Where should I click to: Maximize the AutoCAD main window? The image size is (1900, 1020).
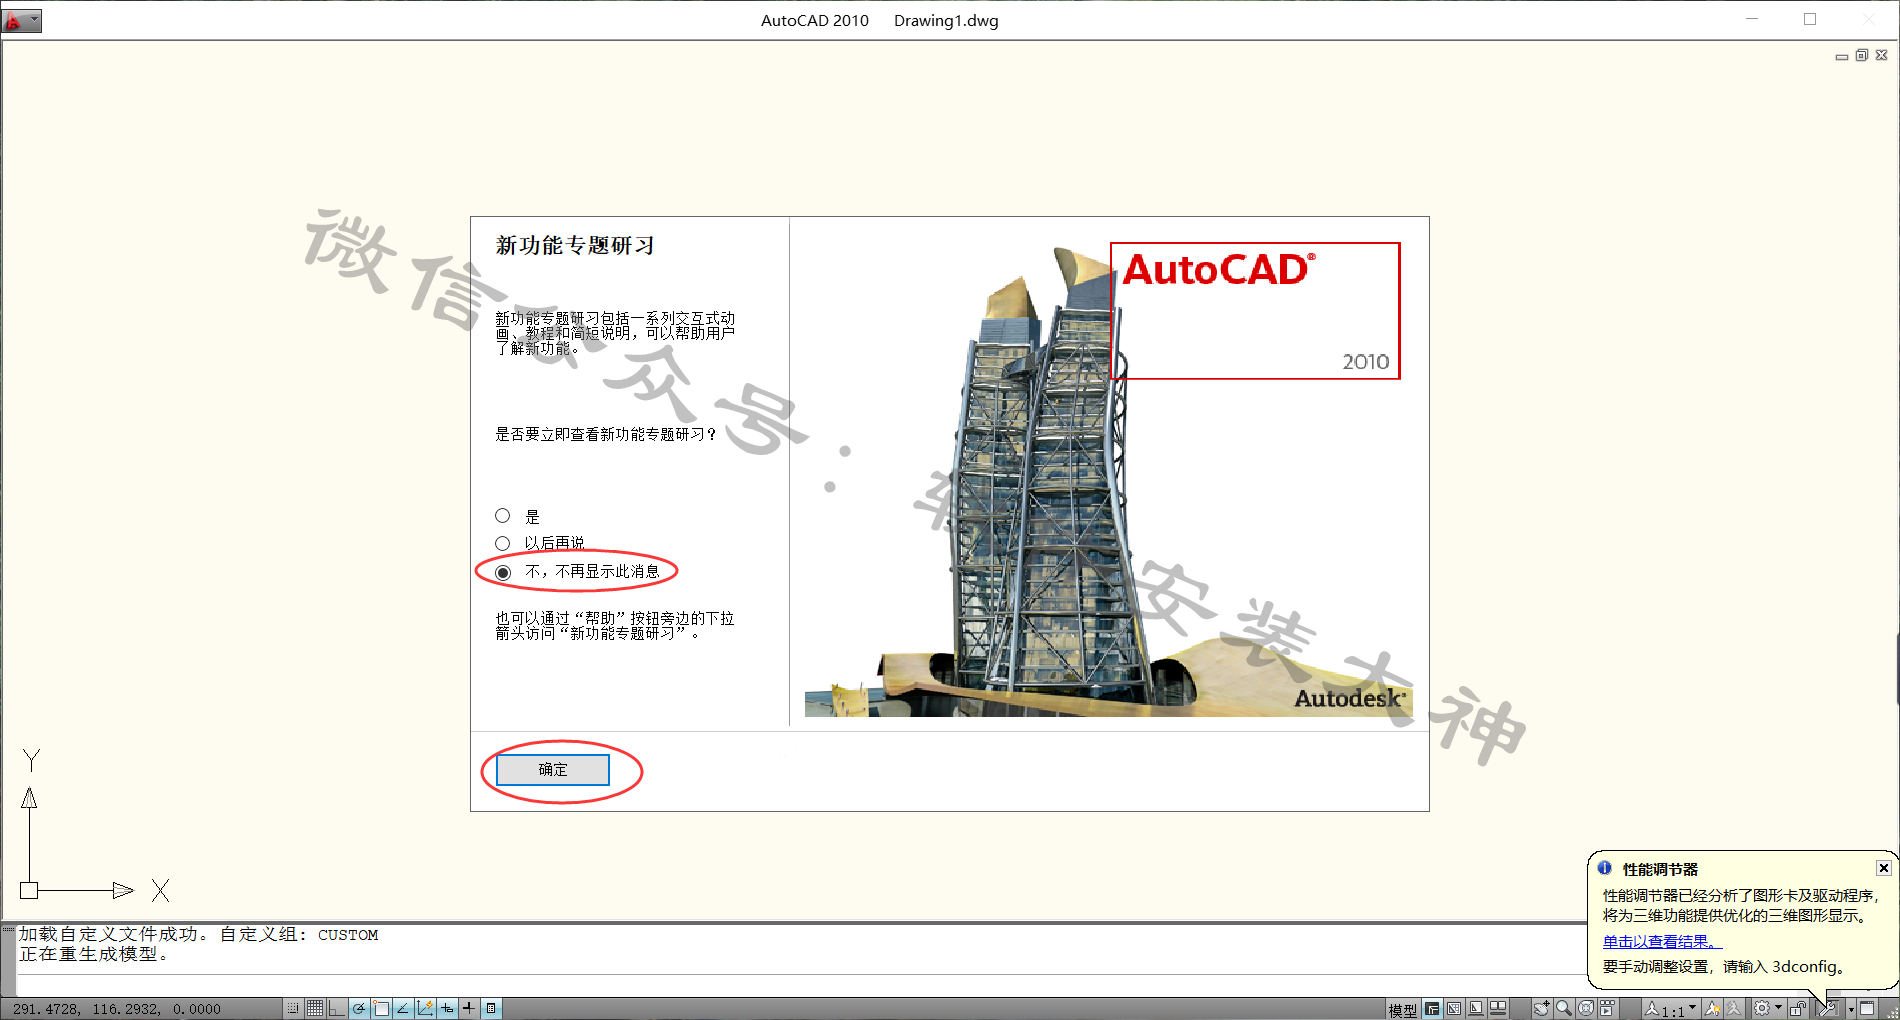(x=1810, y=19)
